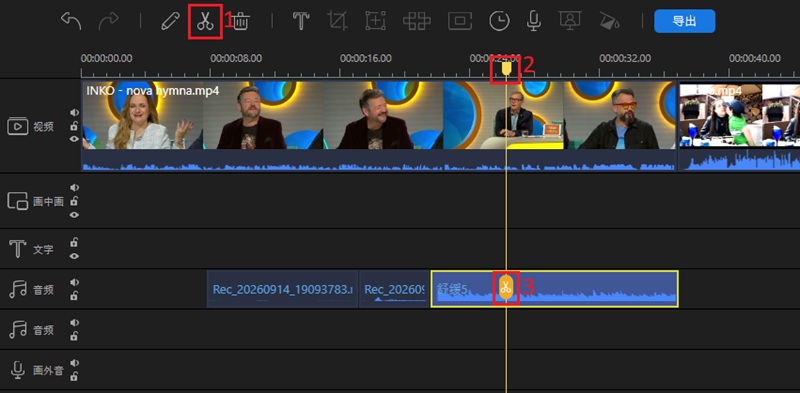Open the zoom/focus frame tool
This screenshot has width=800, height=393.
pyautogui.click(x=375, y=21)
